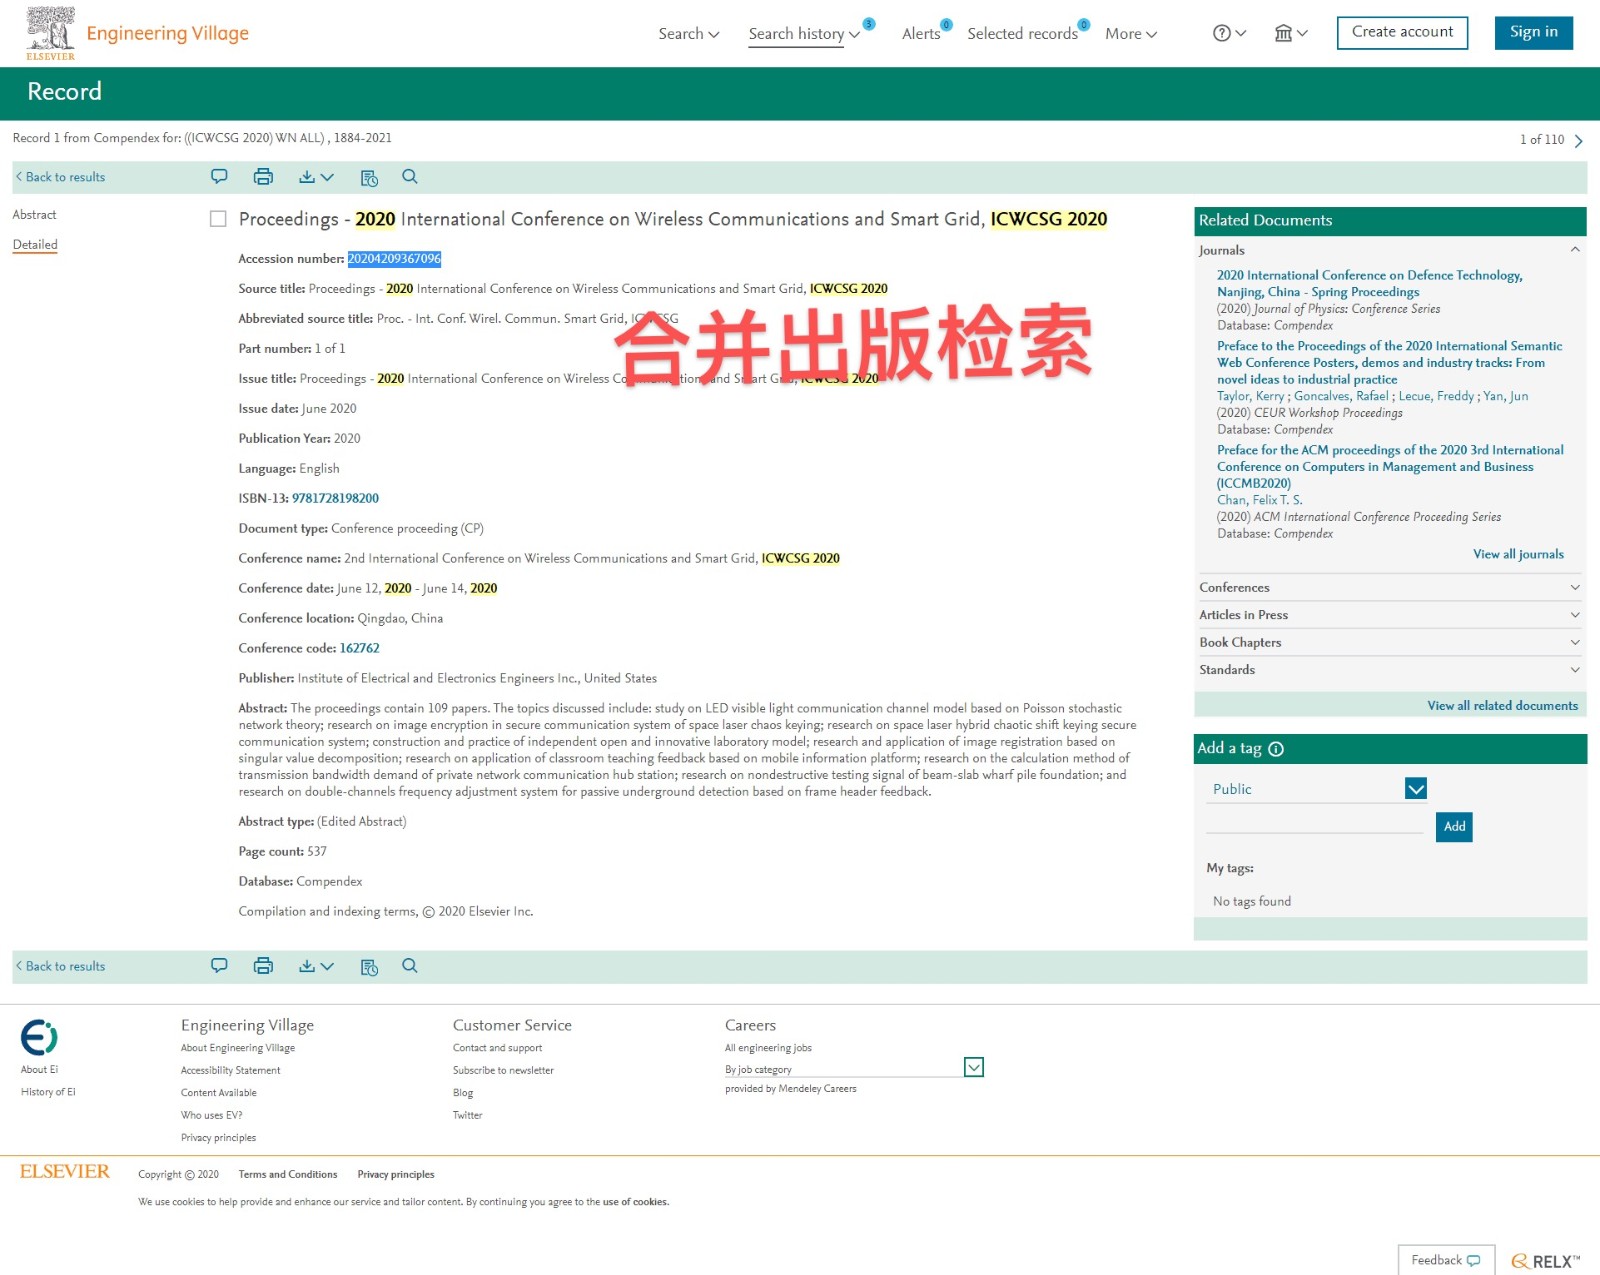The image size is (1600, 1275).
Task: Open conference code 162762 link
Action: click(359, 648)
